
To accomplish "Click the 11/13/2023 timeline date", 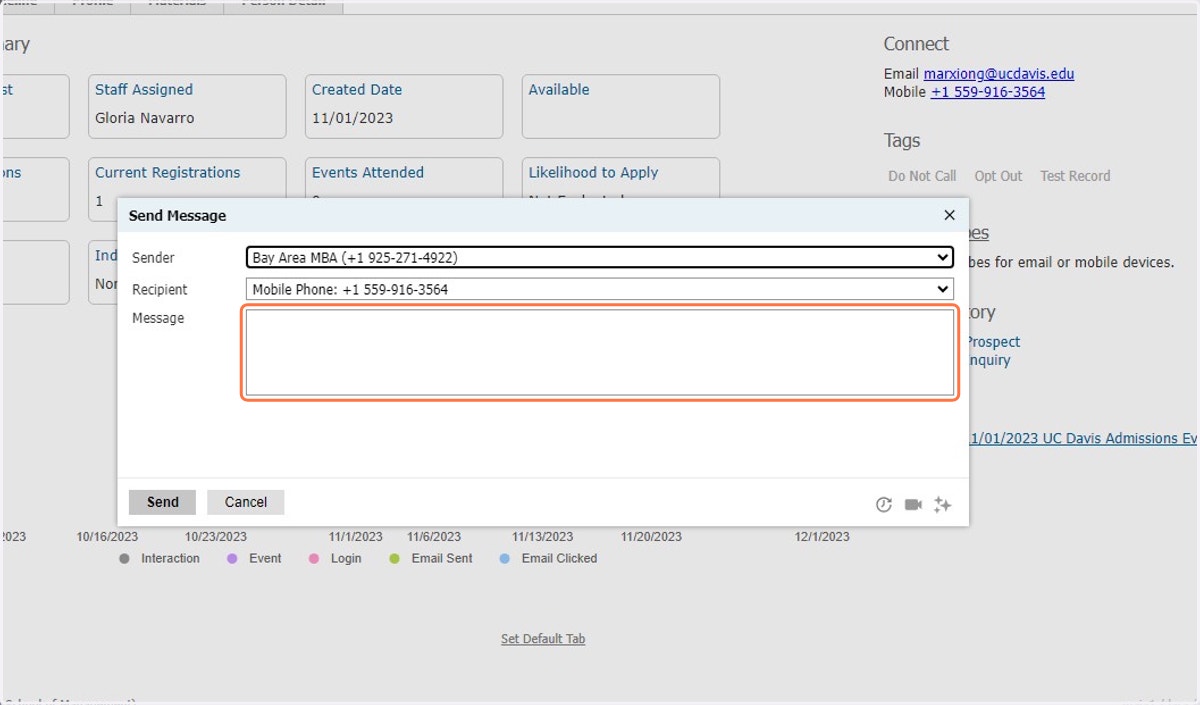I will 543,537.
